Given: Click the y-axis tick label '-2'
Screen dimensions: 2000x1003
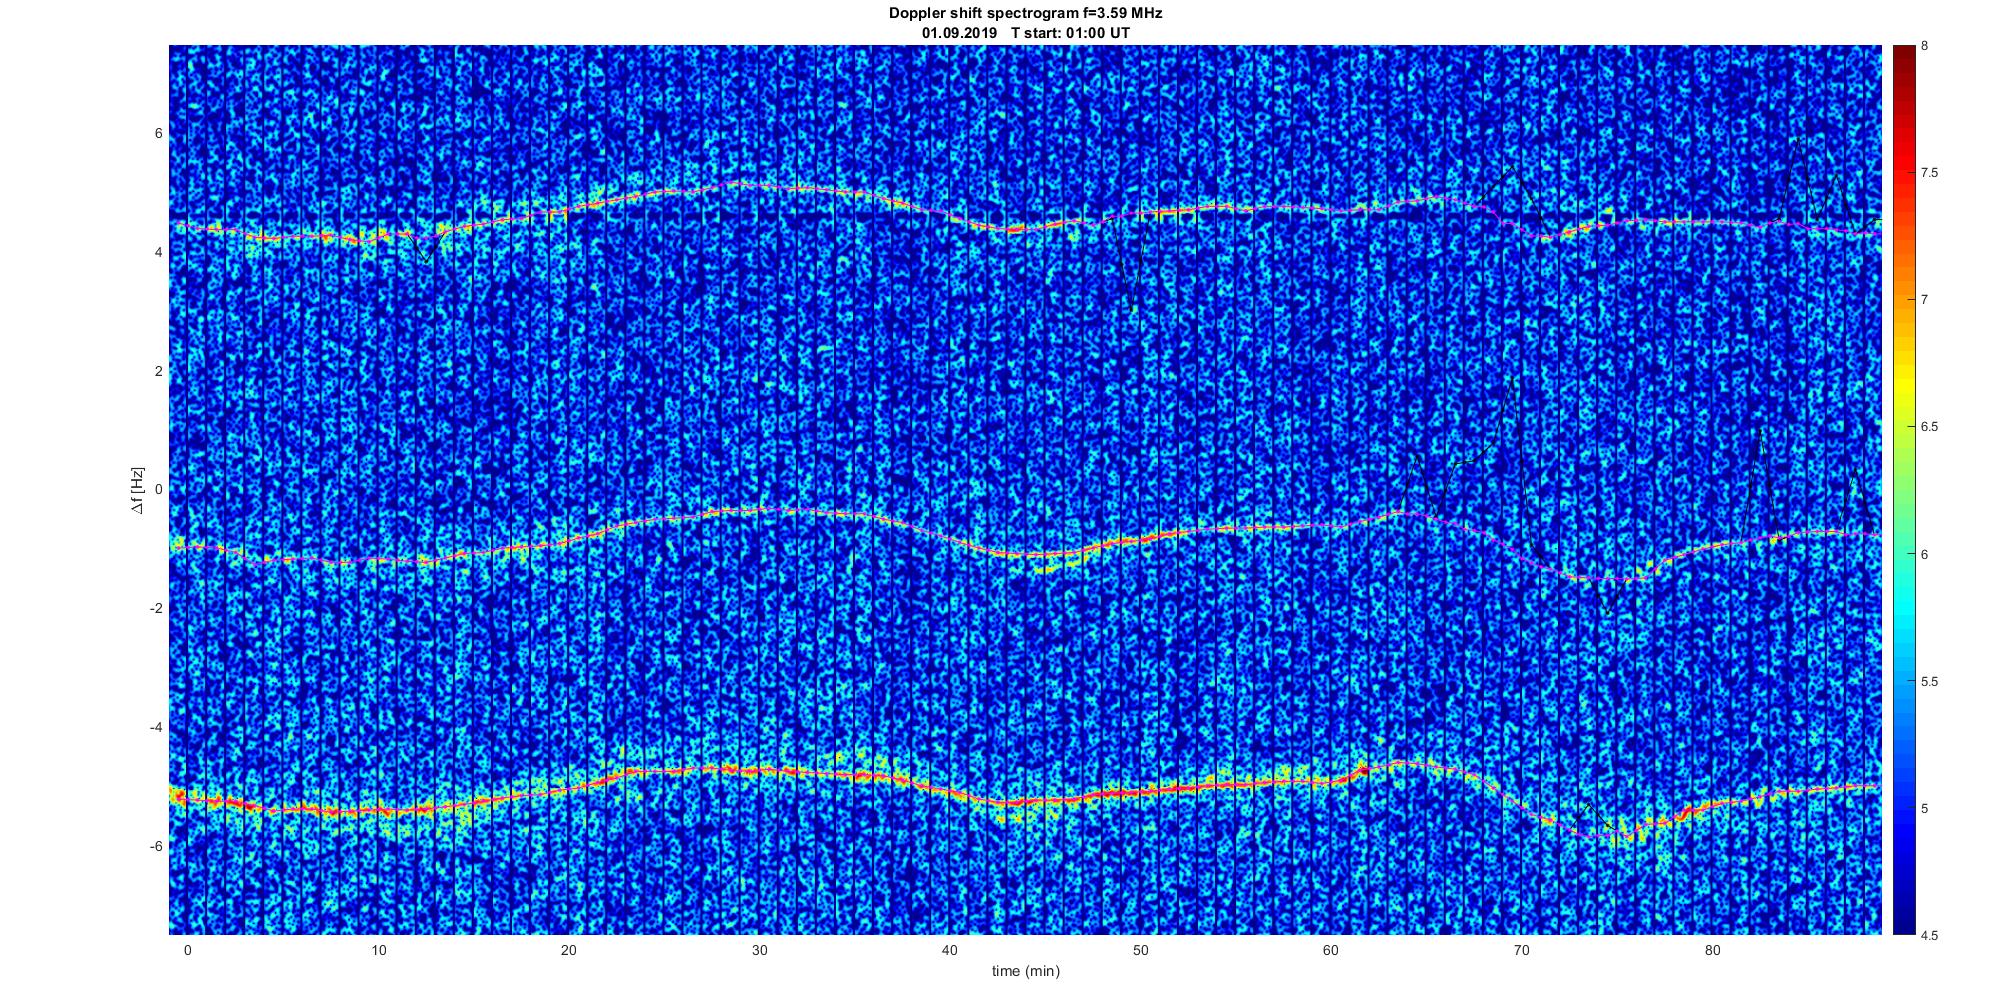Looking at the screenshot, I should (x=155, y=609).
